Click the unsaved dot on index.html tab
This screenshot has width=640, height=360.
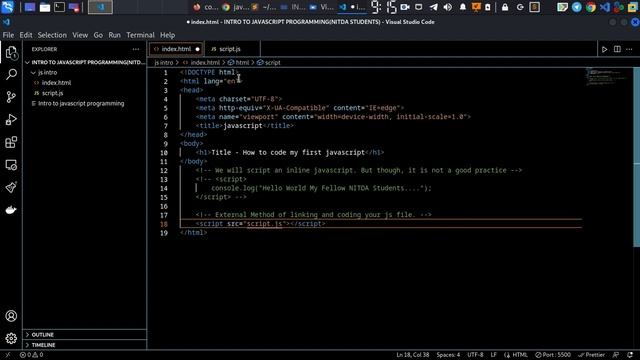point(198,49)
